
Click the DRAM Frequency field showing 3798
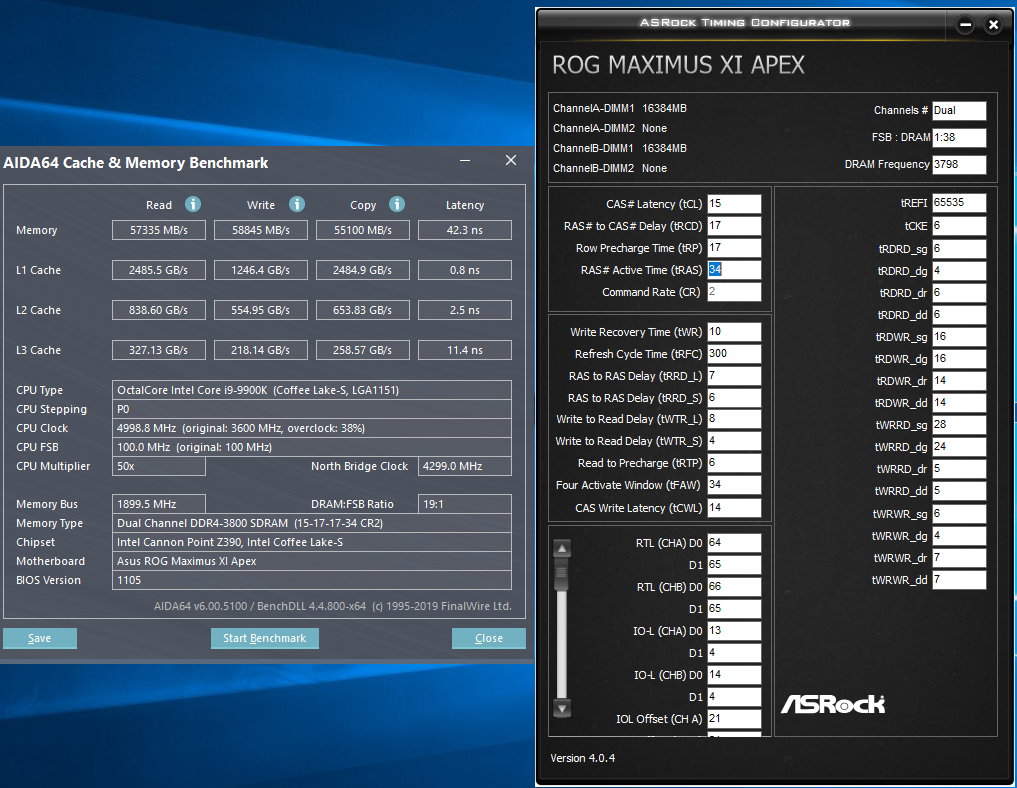click(959, 165)
